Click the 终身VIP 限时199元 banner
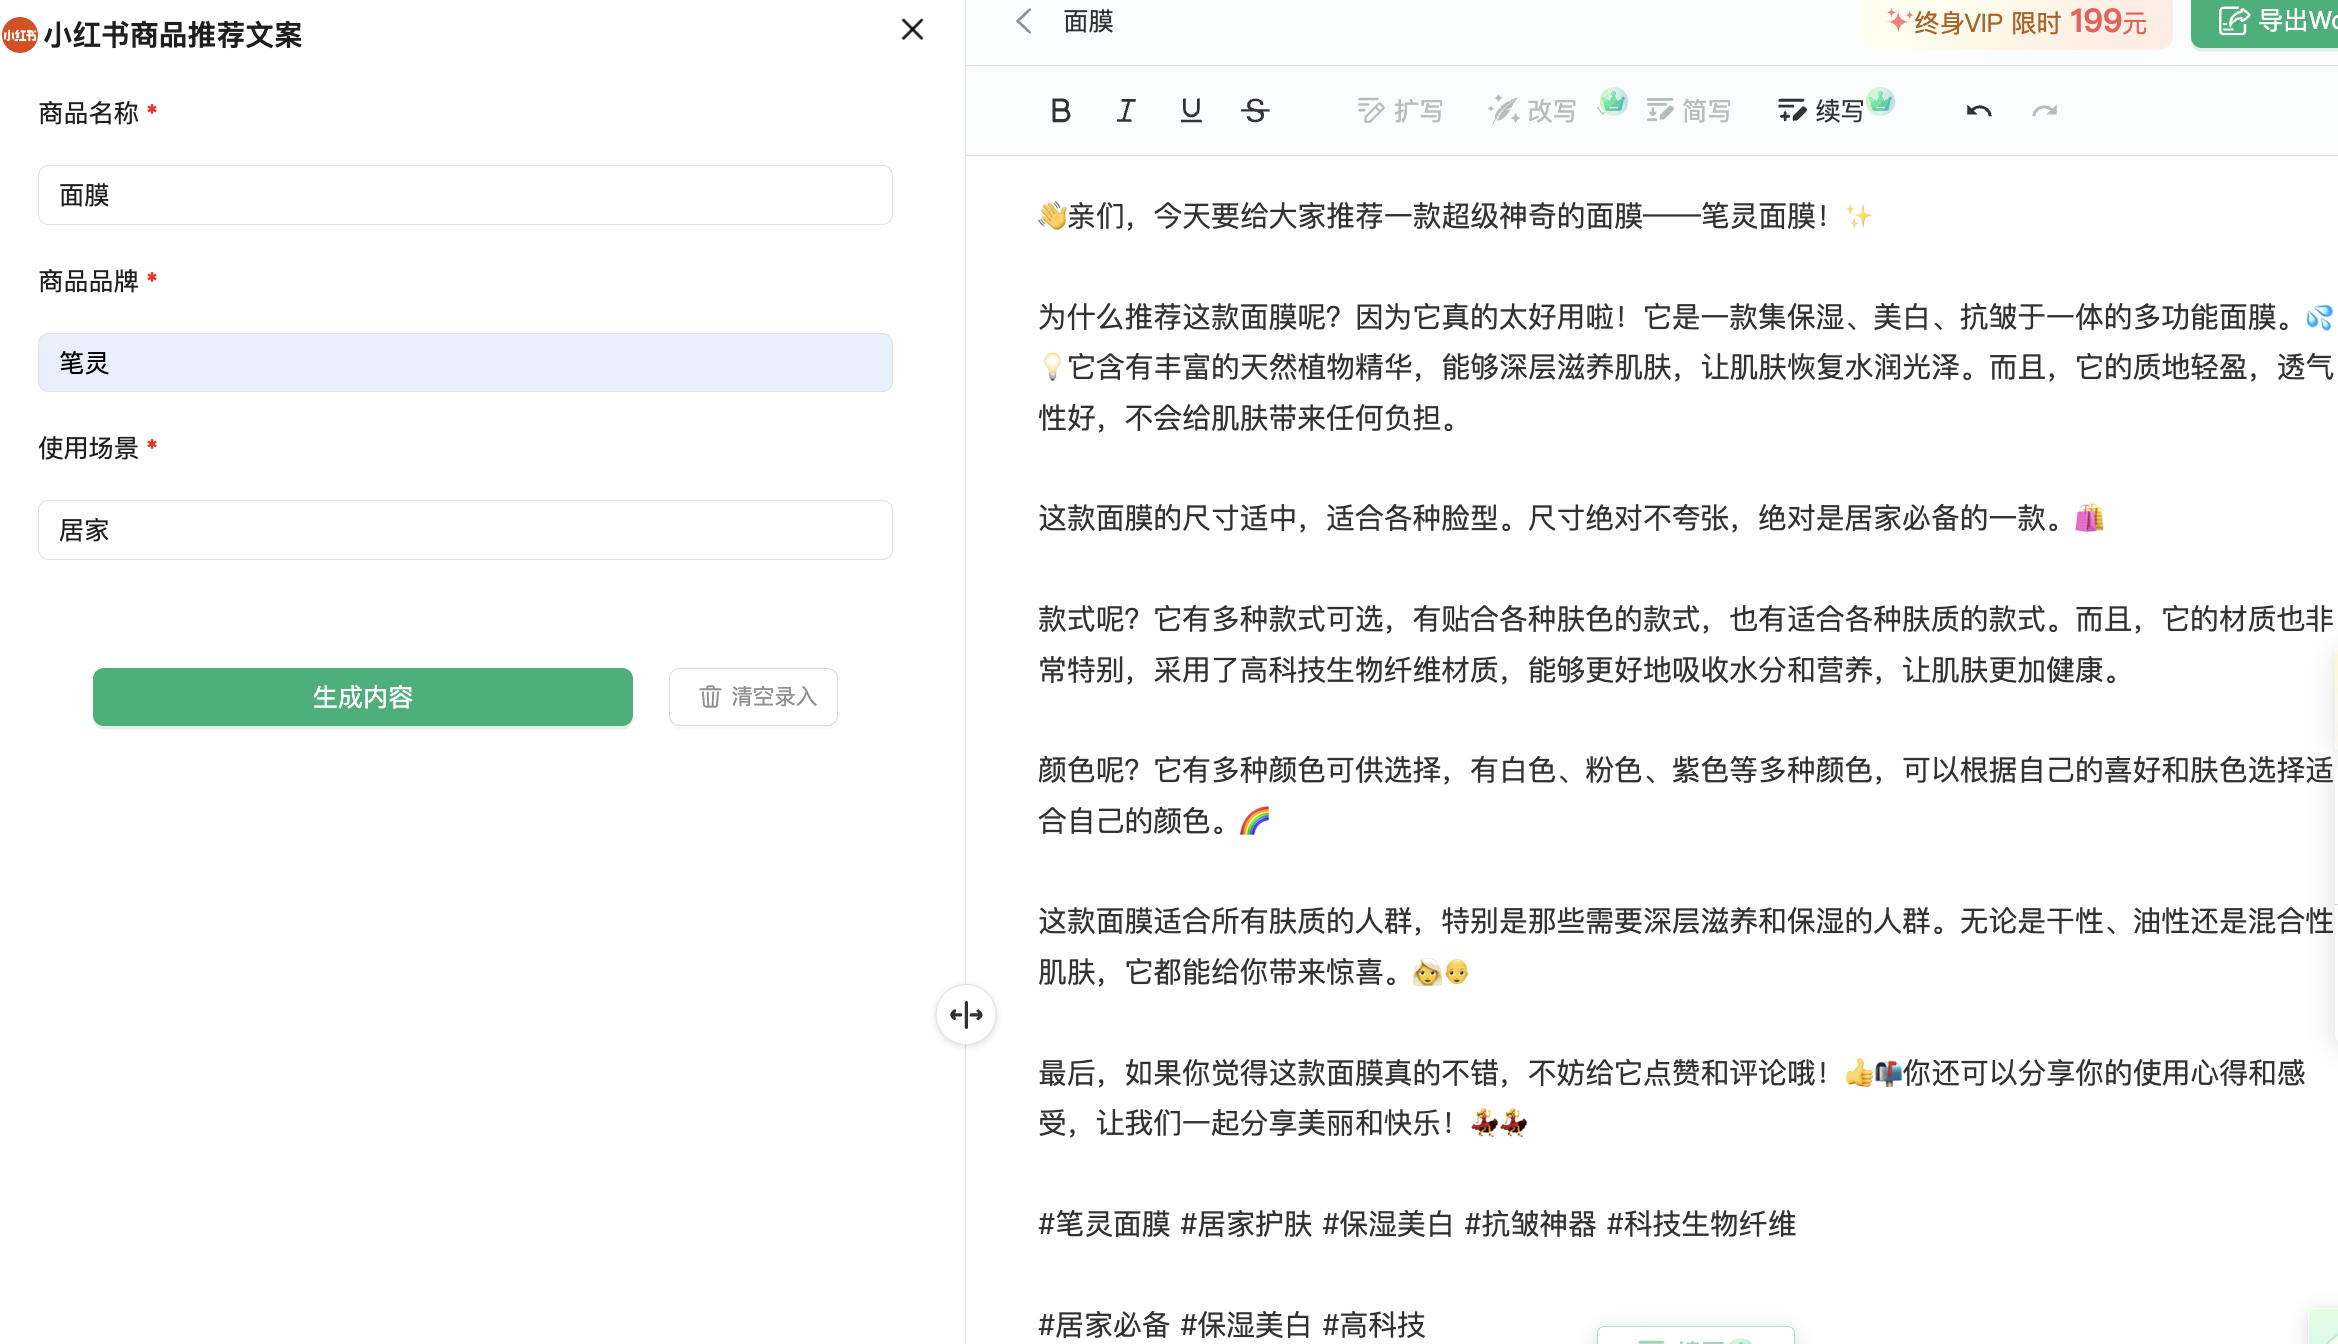 pos(2016,22)
